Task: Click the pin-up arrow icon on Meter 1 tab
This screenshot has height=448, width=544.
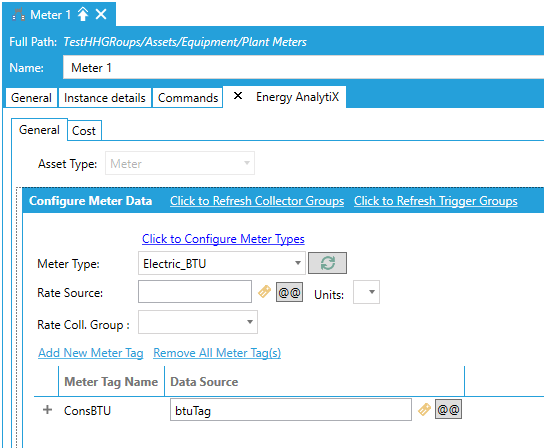Action: [83, 15]
